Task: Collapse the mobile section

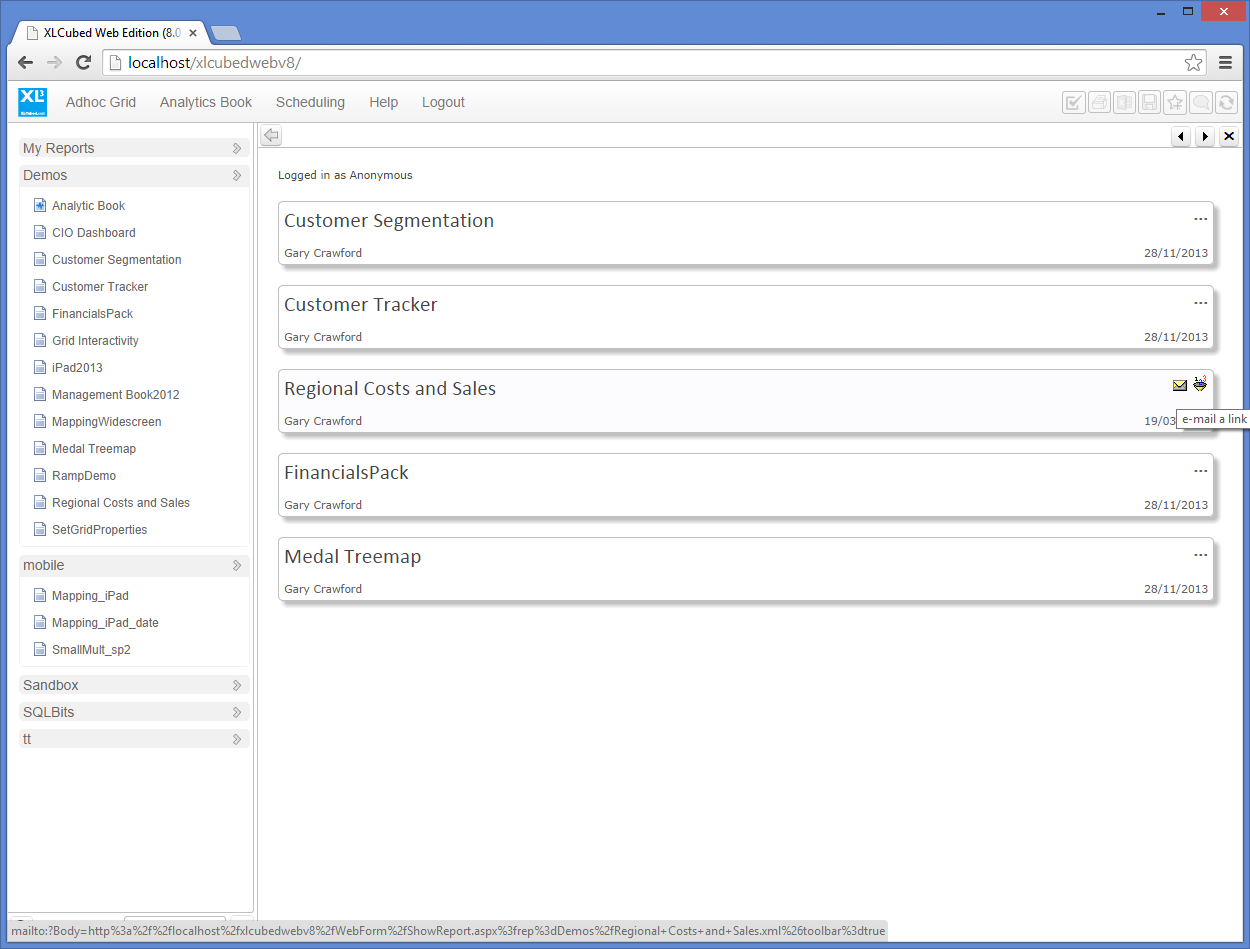Action: click(134, 565)
